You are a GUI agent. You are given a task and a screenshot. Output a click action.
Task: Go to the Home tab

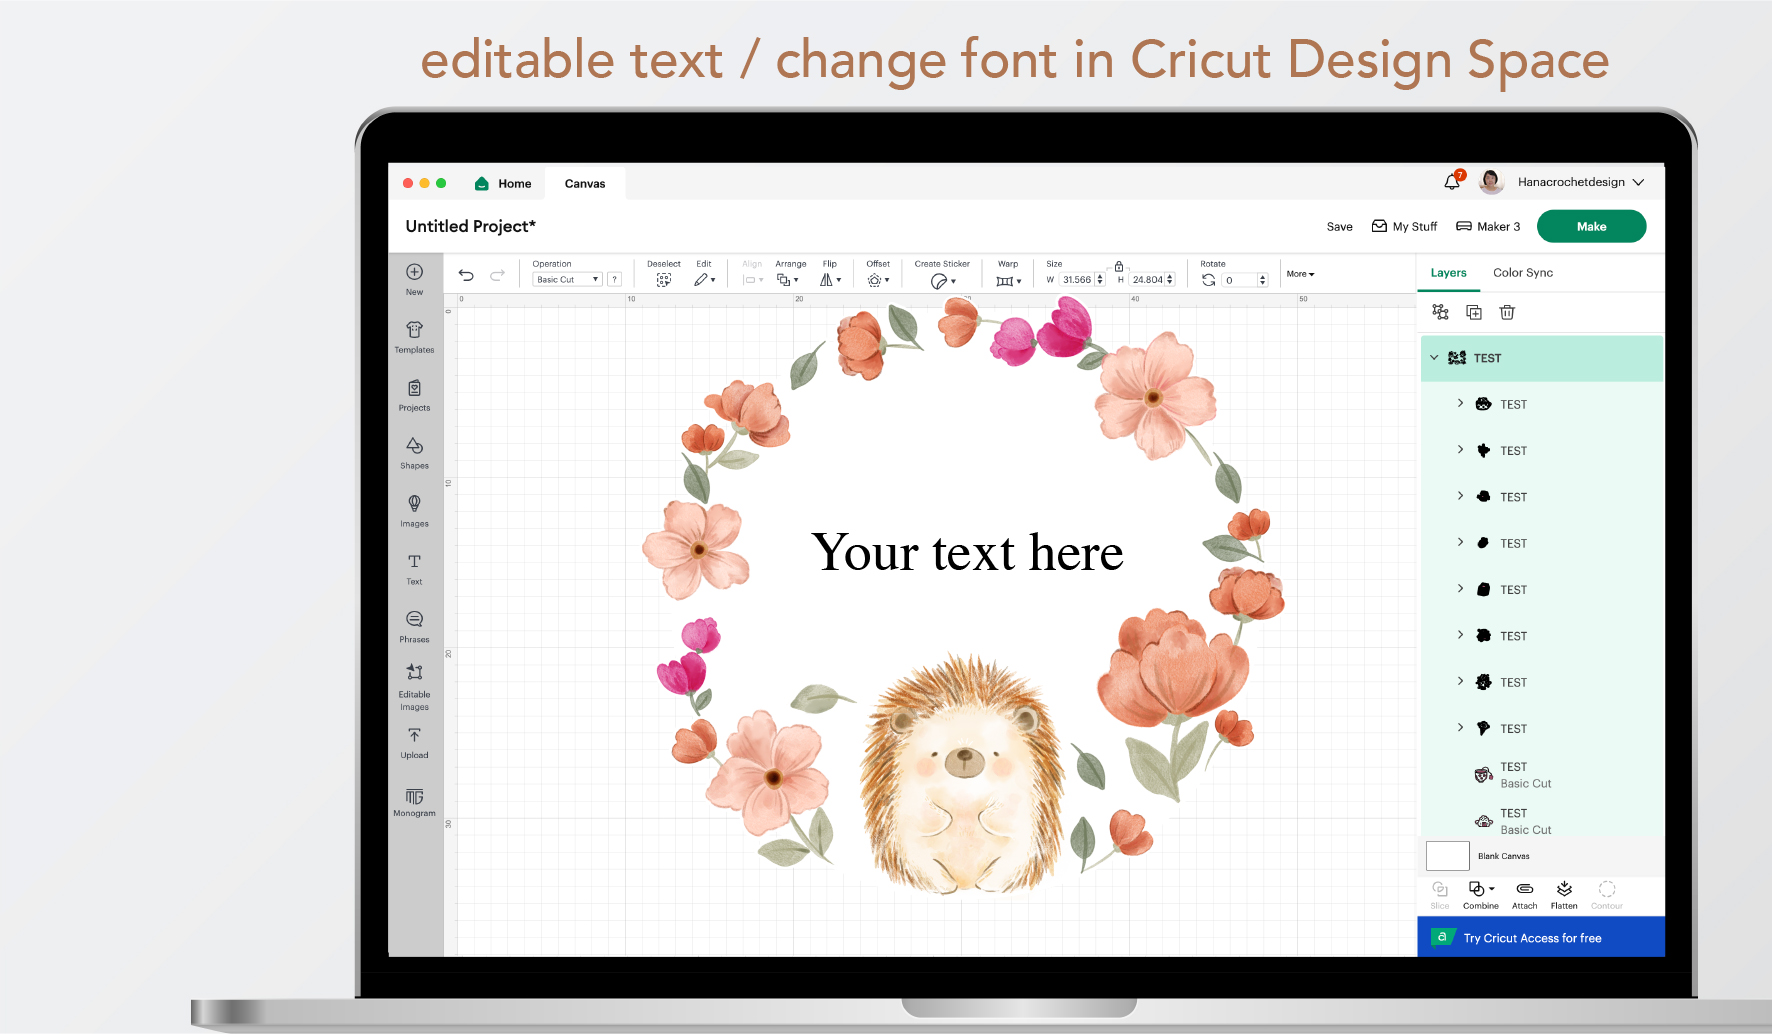tap(504, 184)
